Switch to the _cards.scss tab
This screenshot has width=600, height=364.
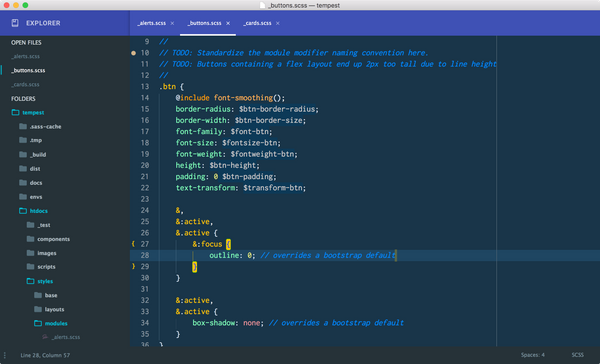click(258, 23)
